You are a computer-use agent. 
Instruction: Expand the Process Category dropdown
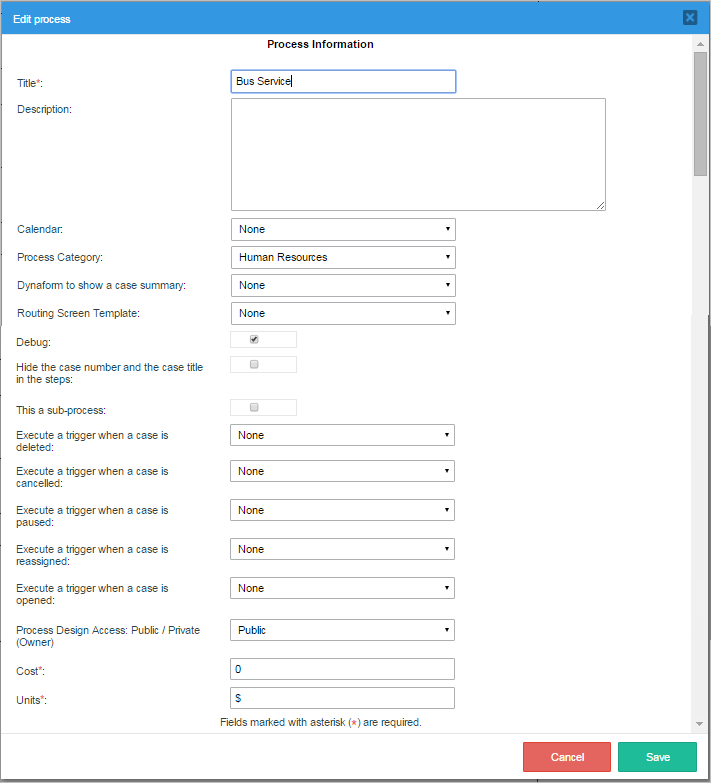tap(343, 257)
